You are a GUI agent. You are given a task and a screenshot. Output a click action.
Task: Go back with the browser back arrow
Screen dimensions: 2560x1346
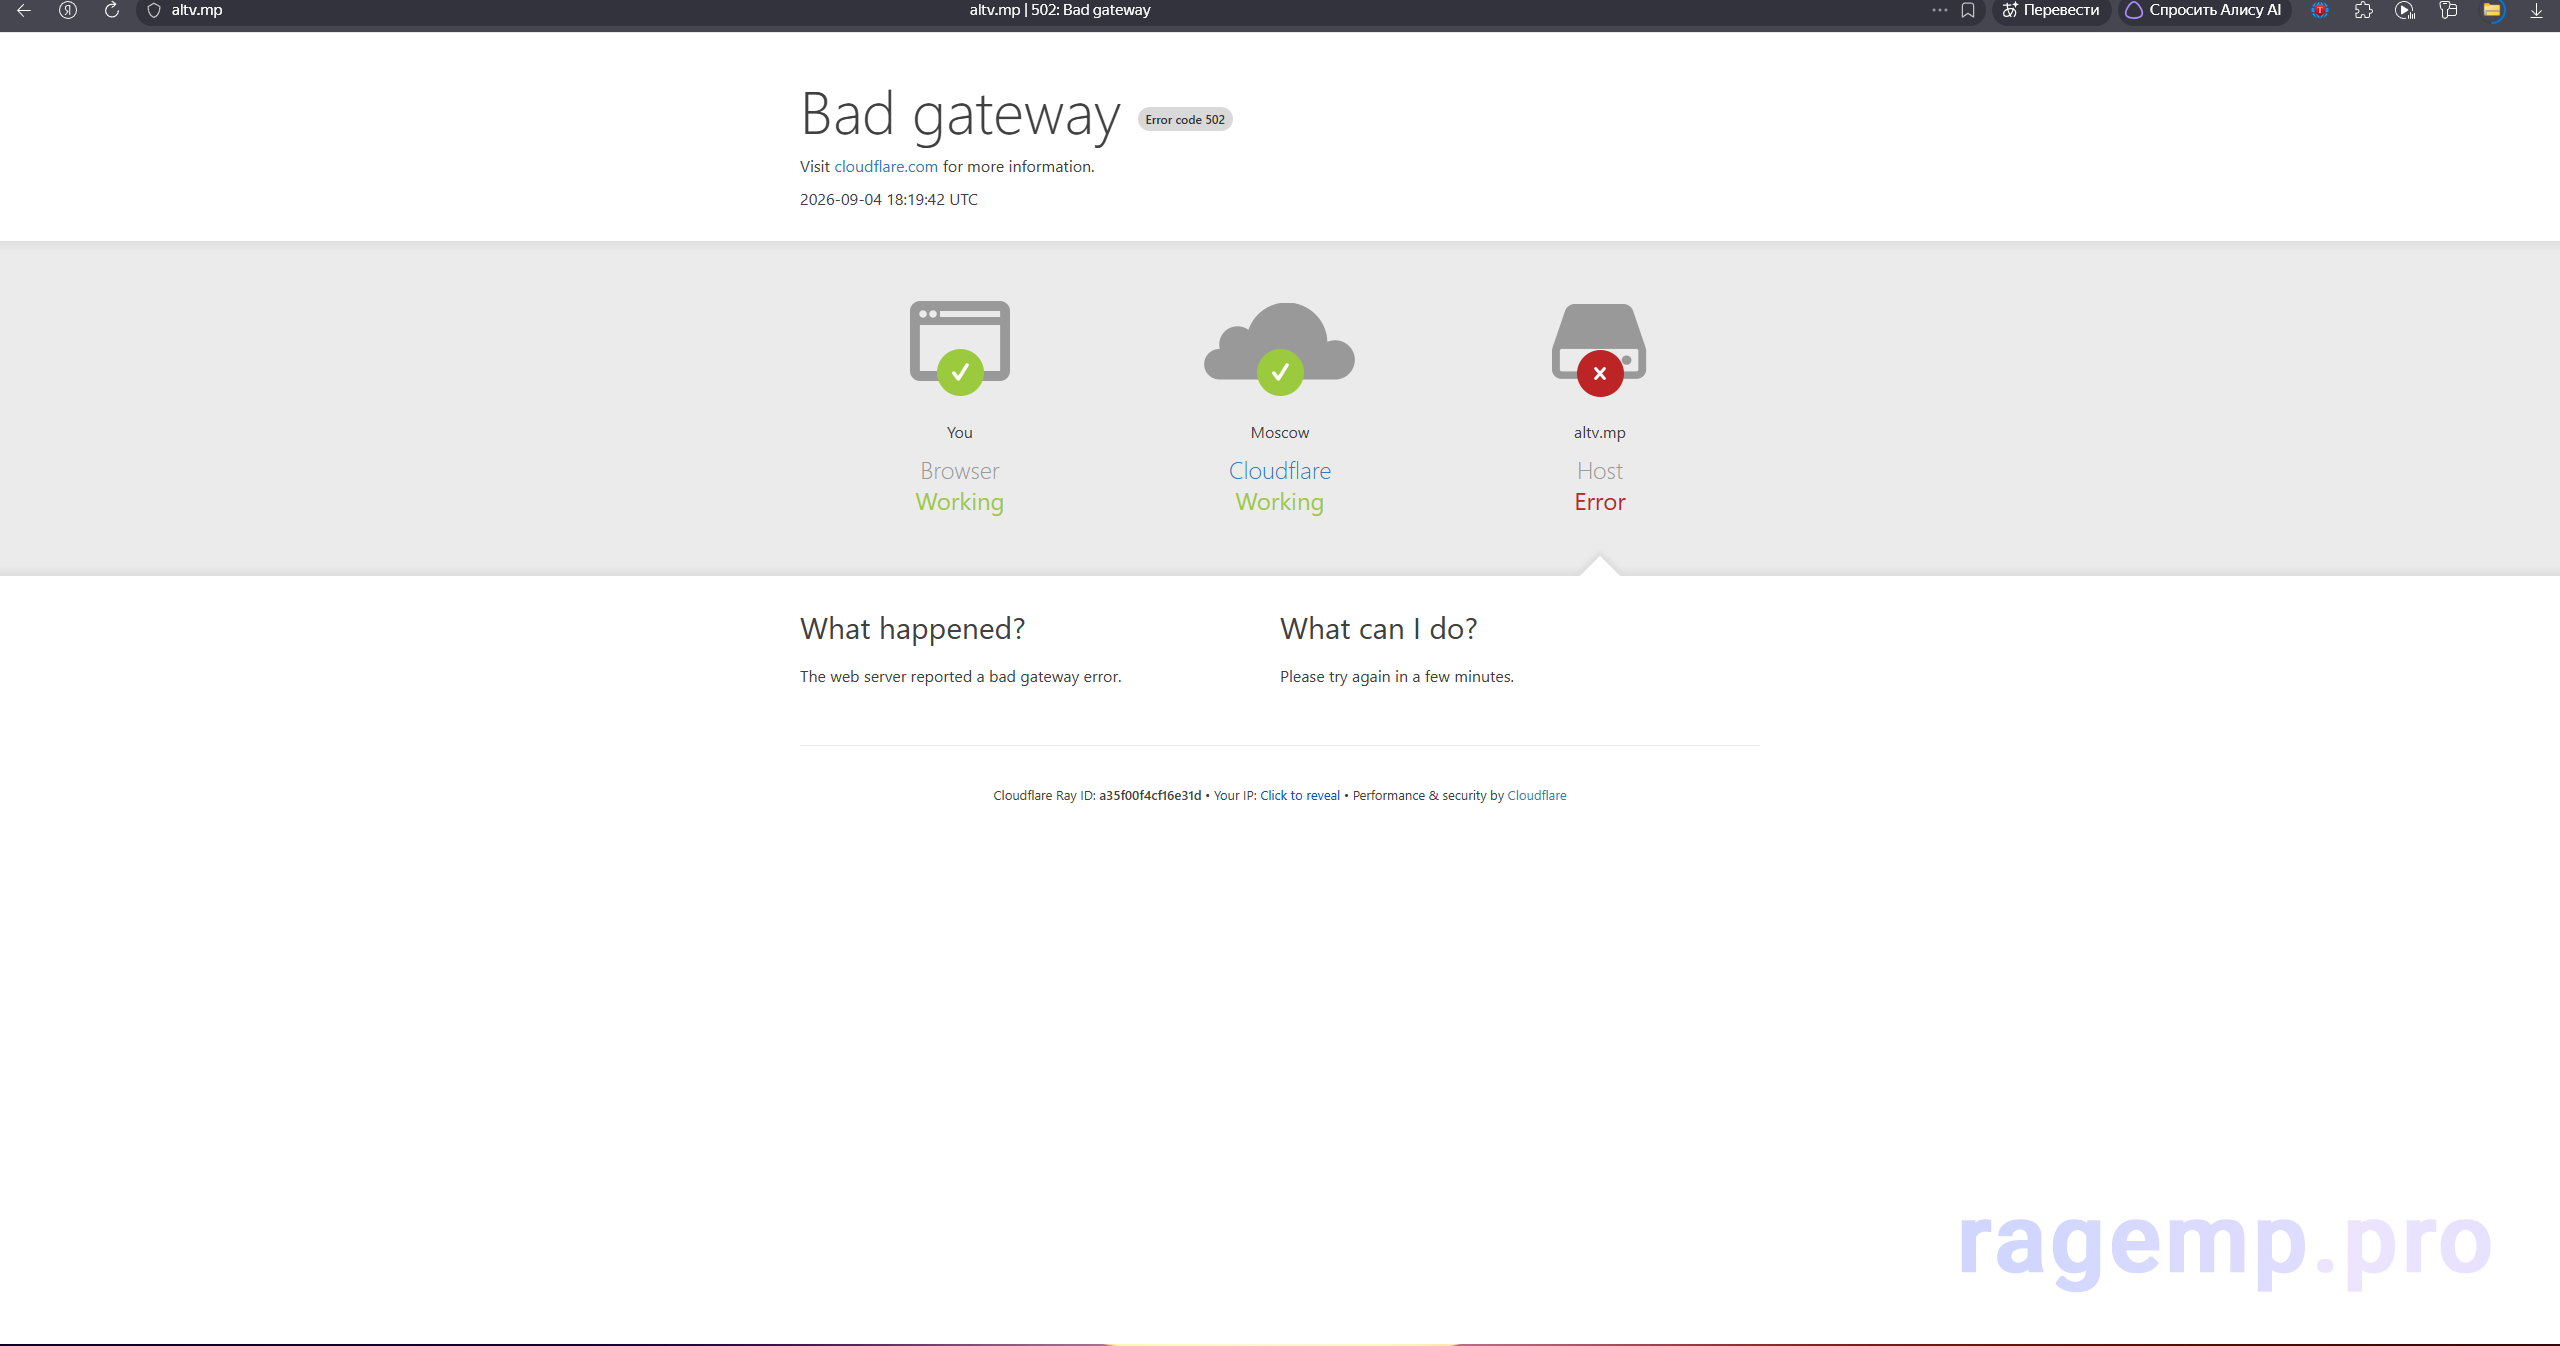[x=24, y=10]
